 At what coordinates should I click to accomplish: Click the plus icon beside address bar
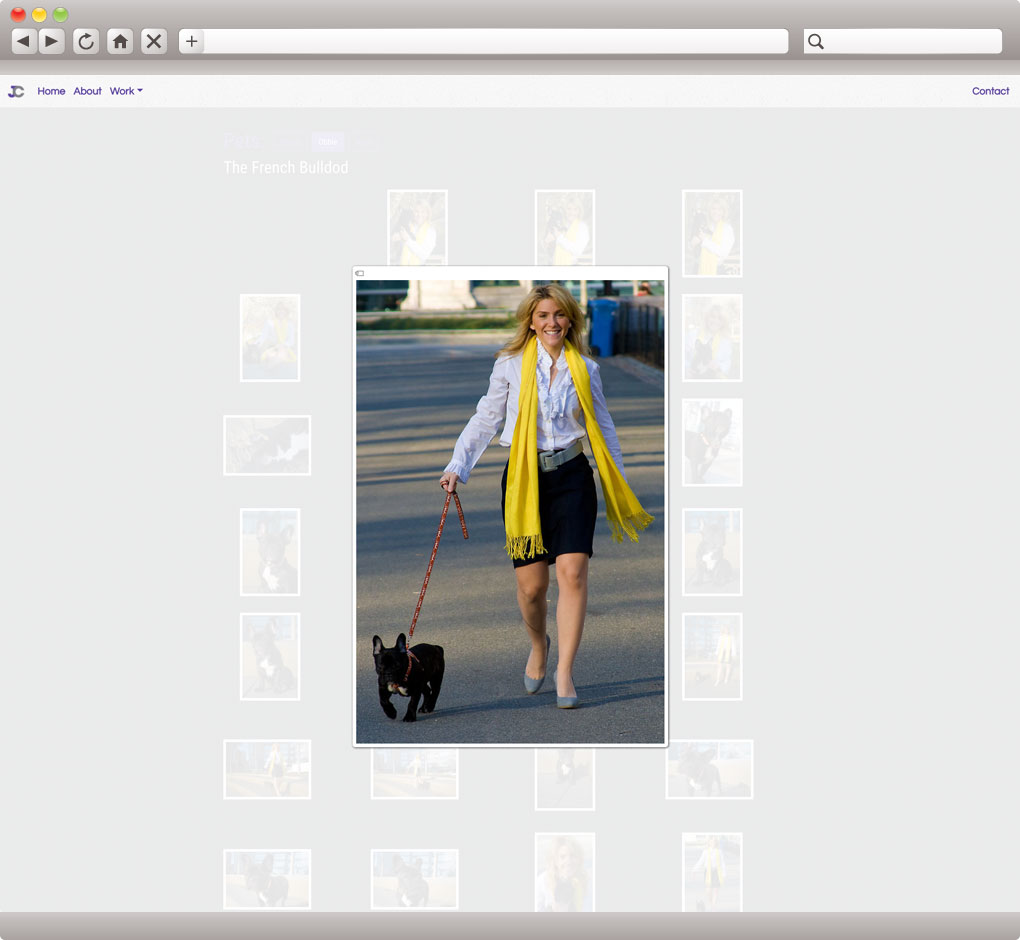tap(192, 41)
